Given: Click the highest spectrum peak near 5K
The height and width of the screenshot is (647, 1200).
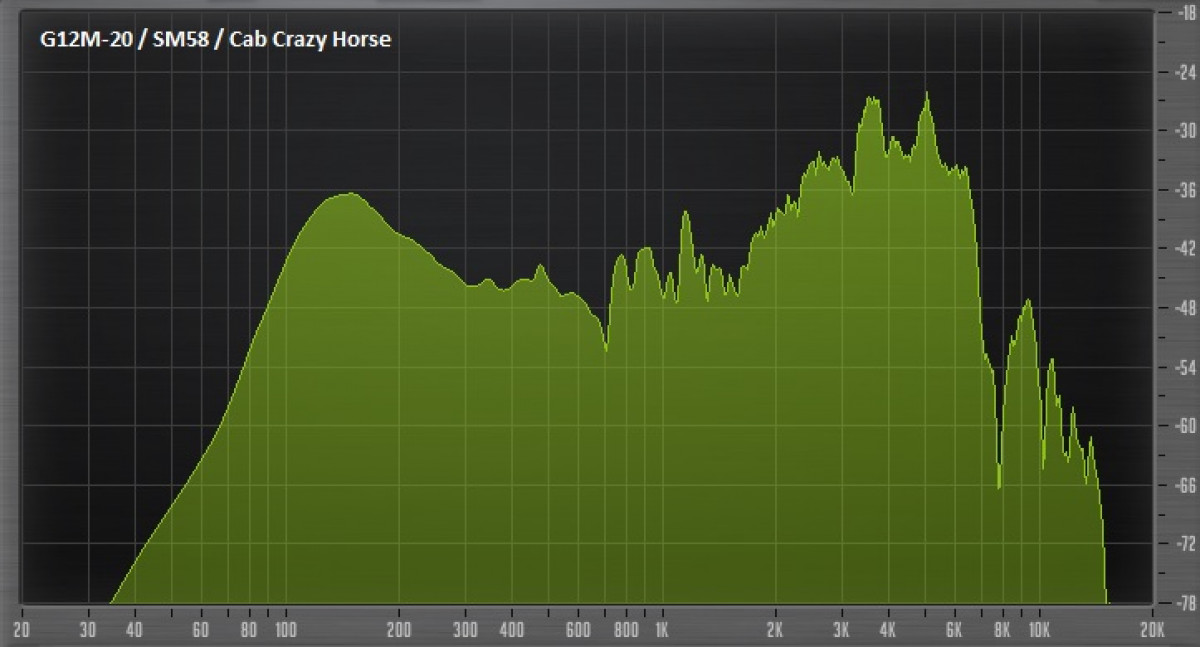Looking at the screenshot, I should (x=927, y=94).
